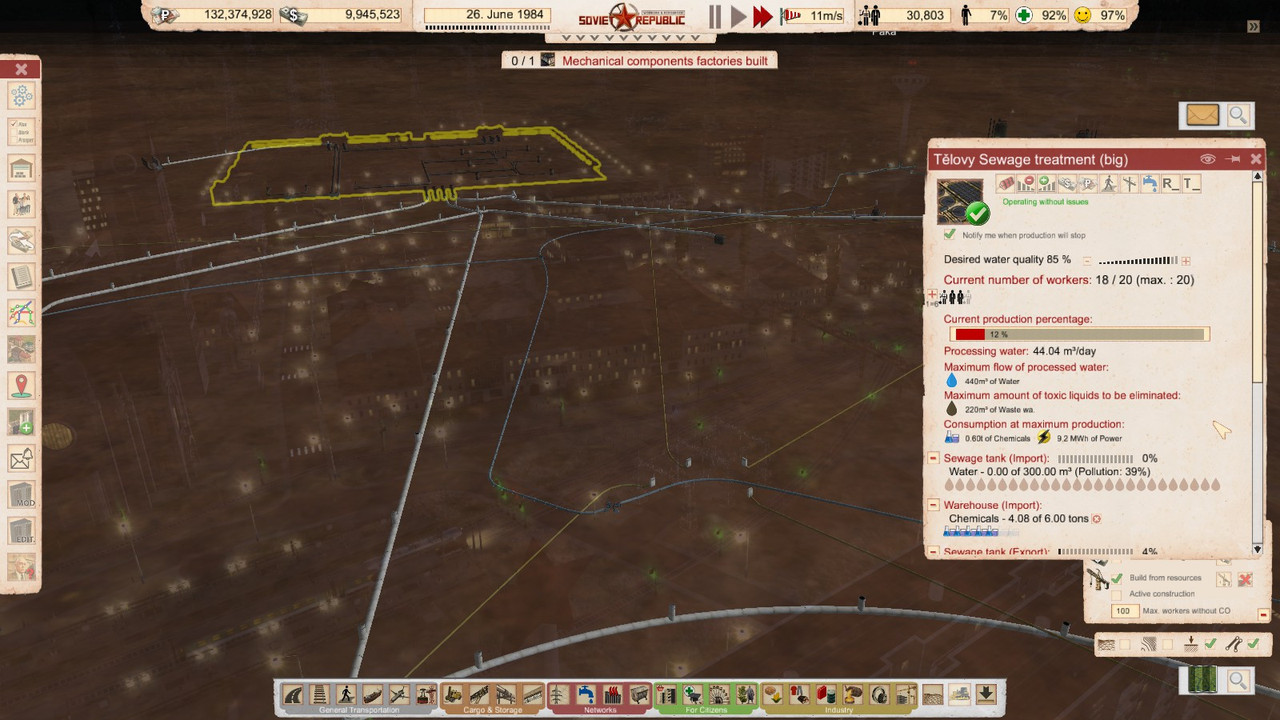
Task: Toggle the eye visibility icon in panel header
Action: coord(1208,159)
